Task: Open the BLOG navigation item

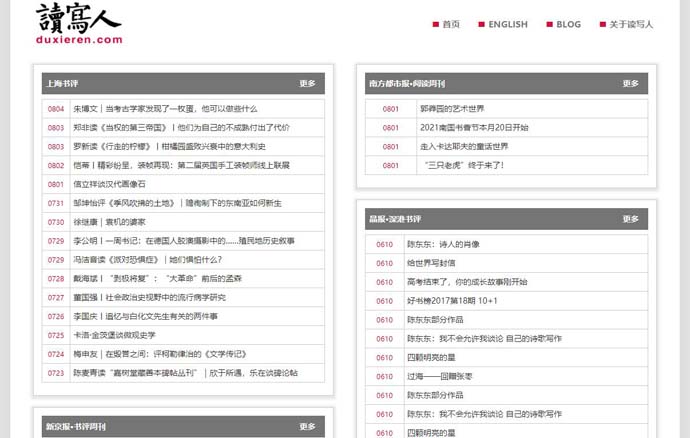Action: (567, 25)
